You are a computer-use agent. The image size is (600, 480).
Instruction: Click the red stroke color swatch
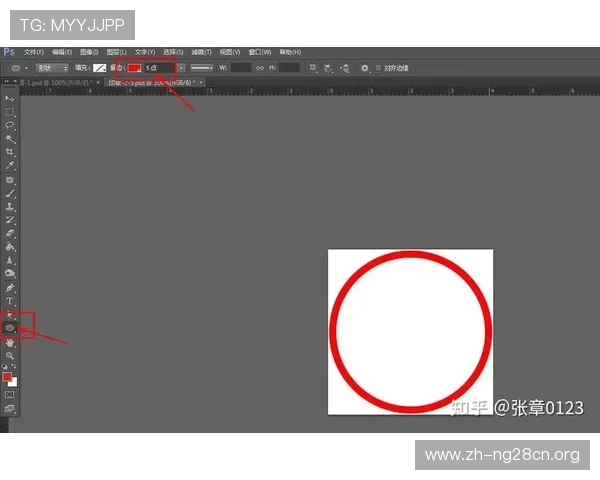(133, 68)
